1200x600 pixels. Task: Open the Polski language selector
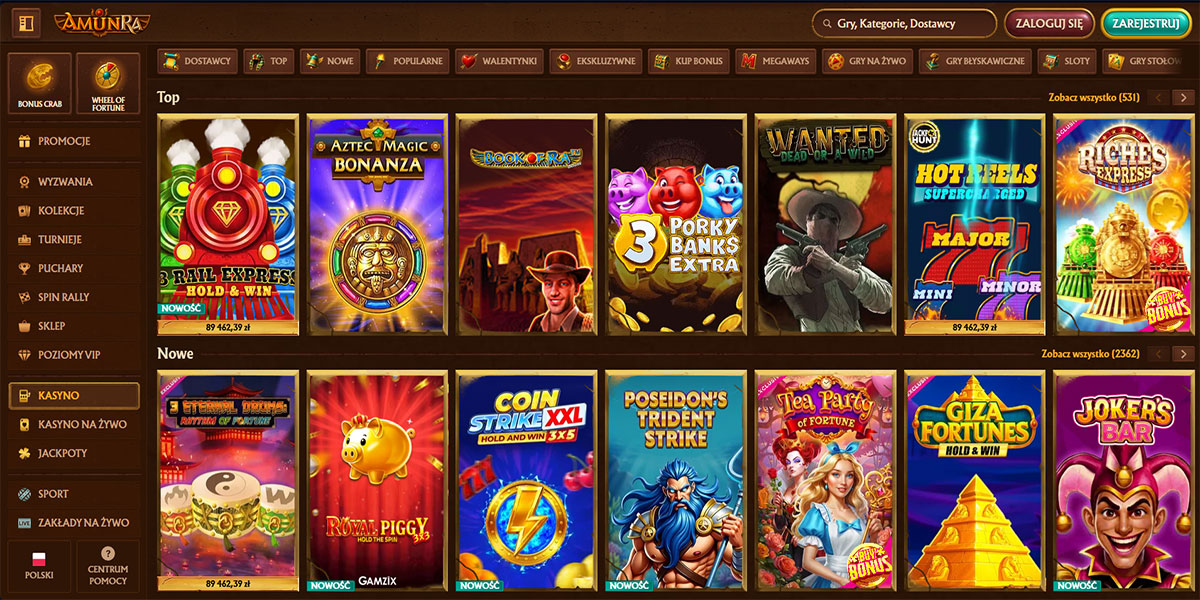coord(40,567)
